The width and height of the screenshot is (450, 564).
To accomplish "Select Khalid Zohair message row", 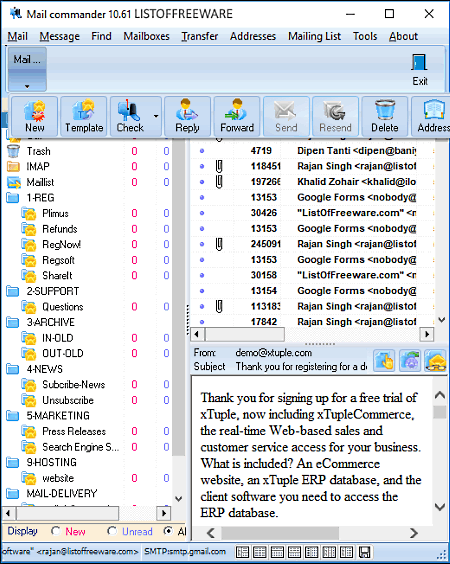I will click(x=312, y=182).
